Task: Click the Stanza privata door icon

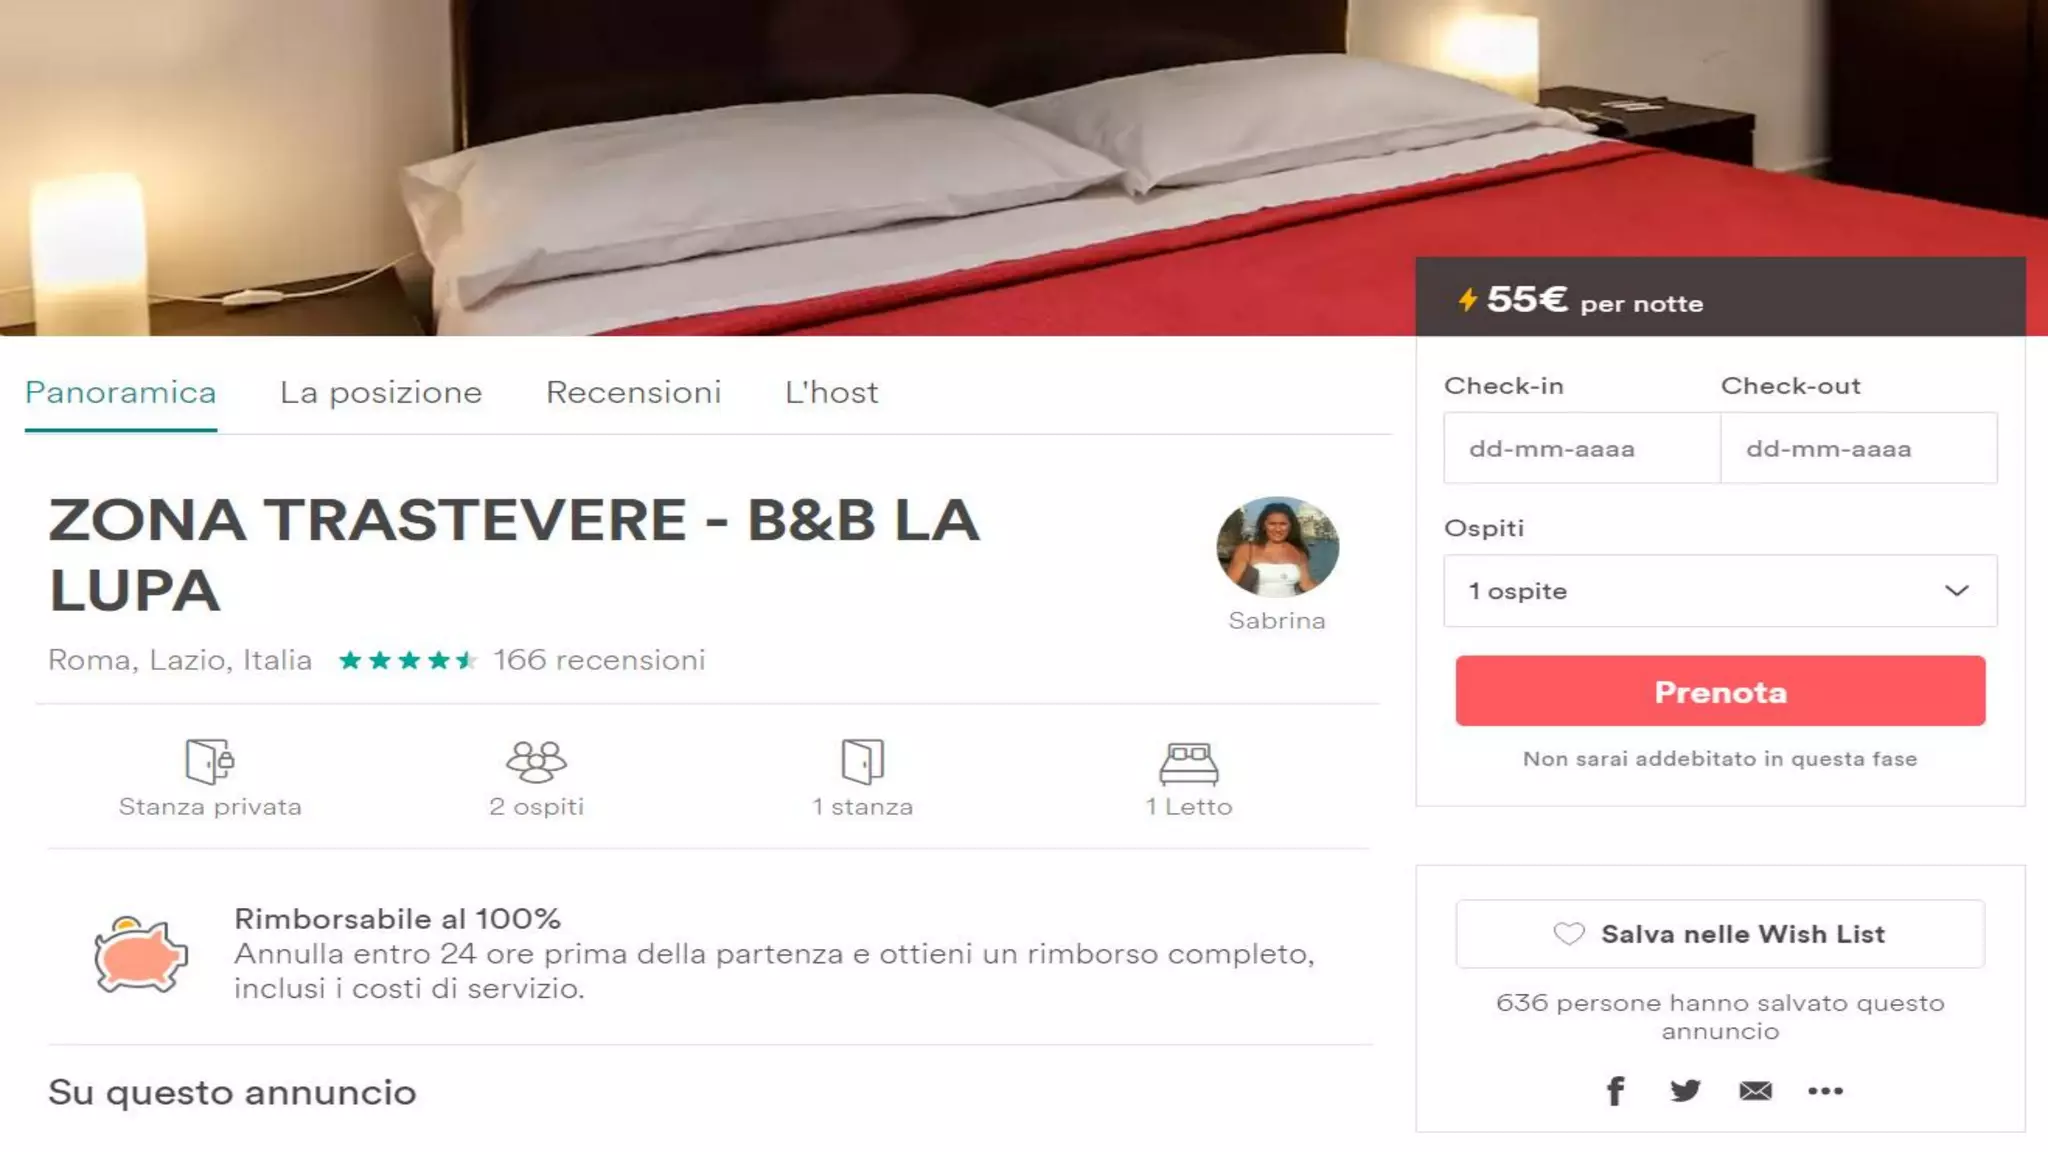Action: click(210, 761)
